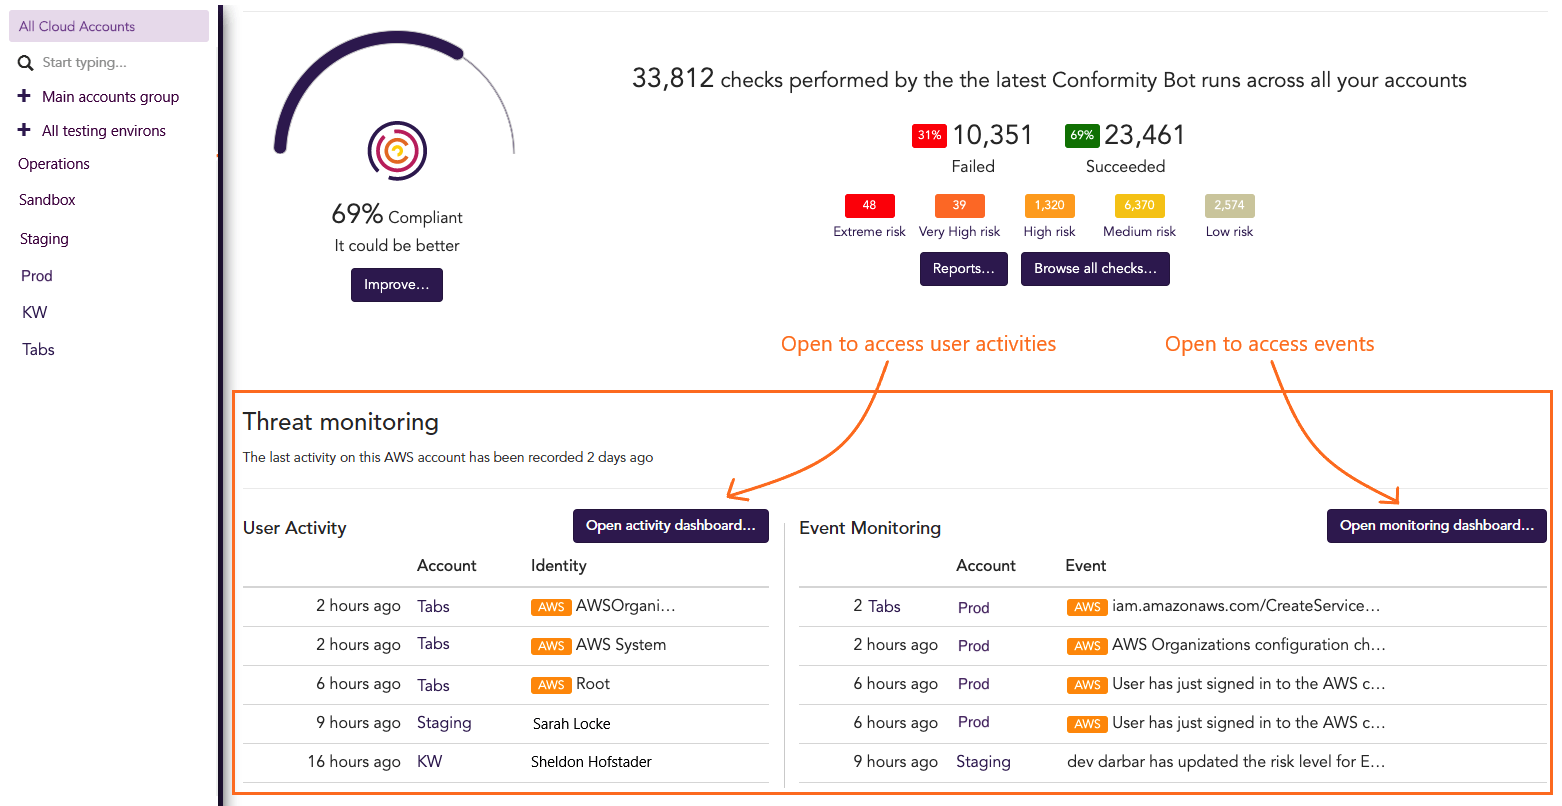Image resolution: width=1562 pixels, height=806 pixels.
Task: Click the Threat monitoring heading
Action: 341,422
